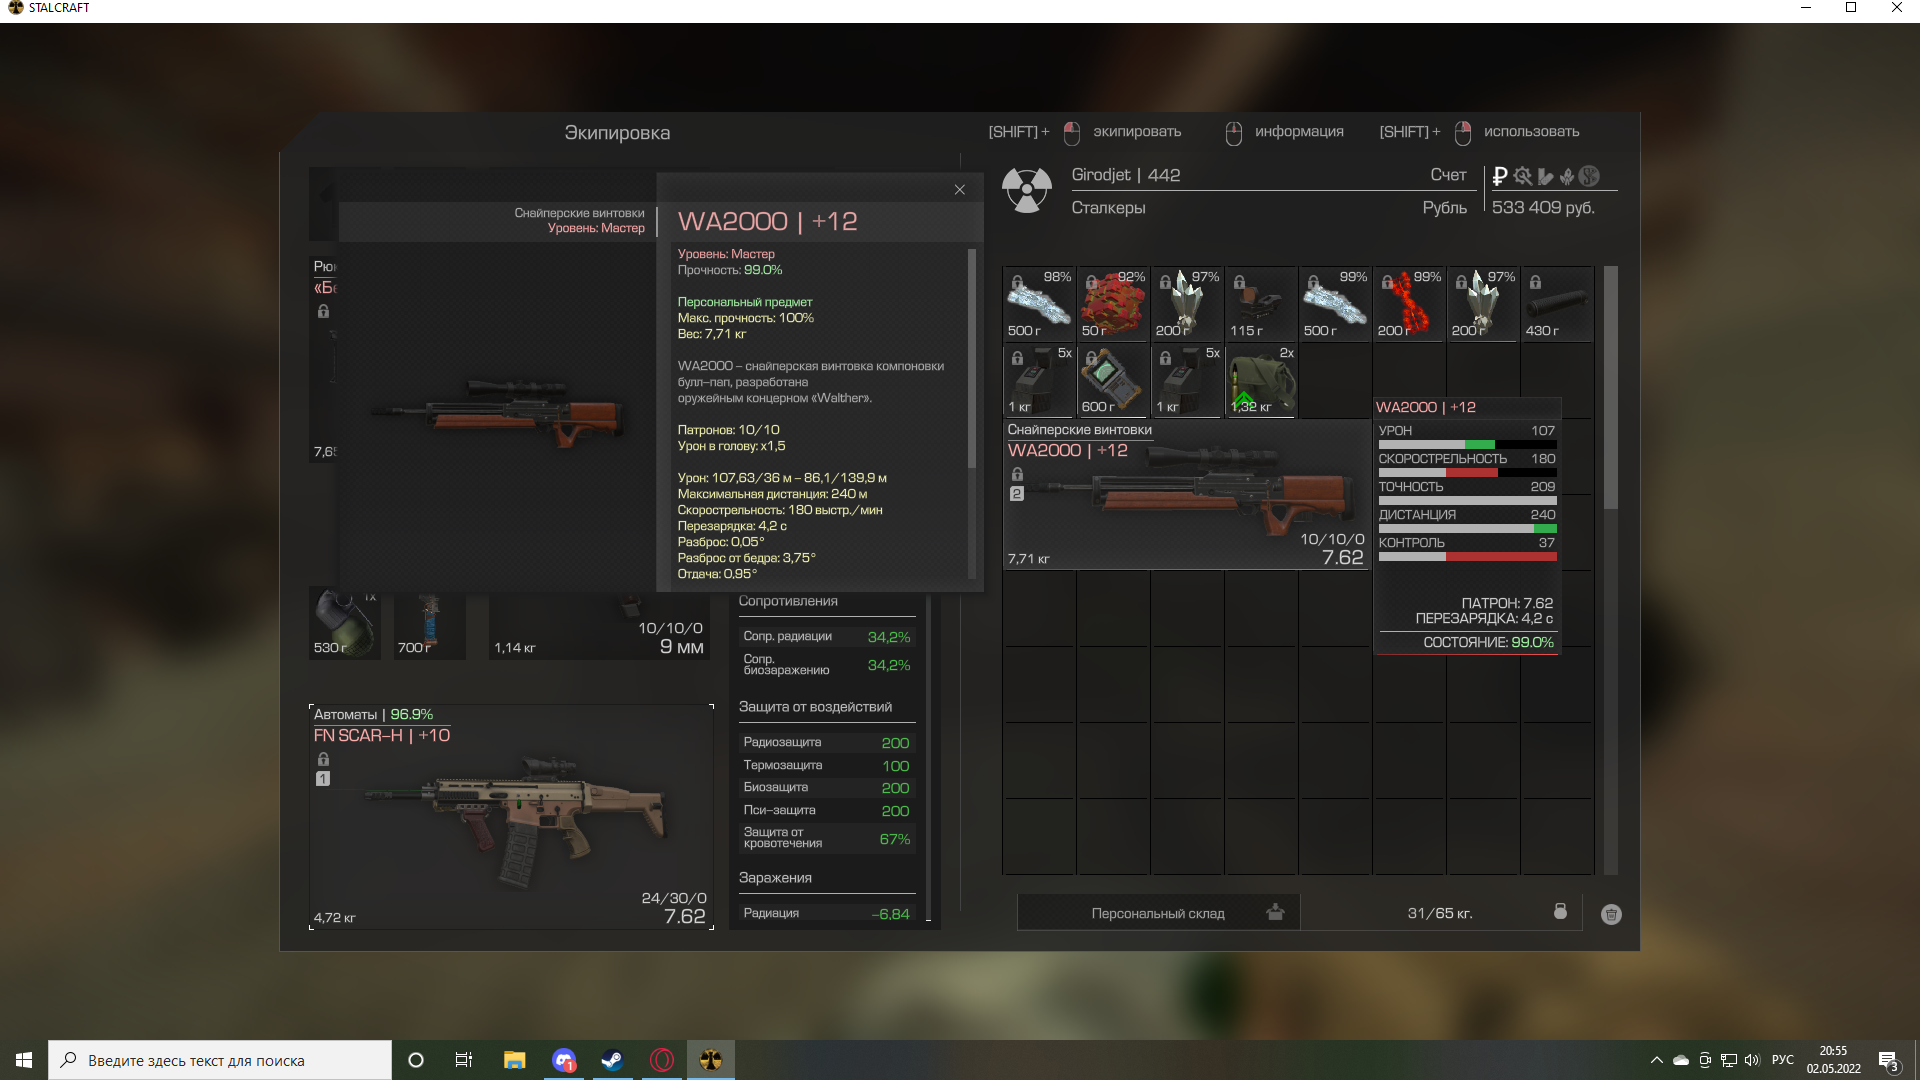
Task: Click the WA2000 popup description scrollbar
Action: pos(971,358)
